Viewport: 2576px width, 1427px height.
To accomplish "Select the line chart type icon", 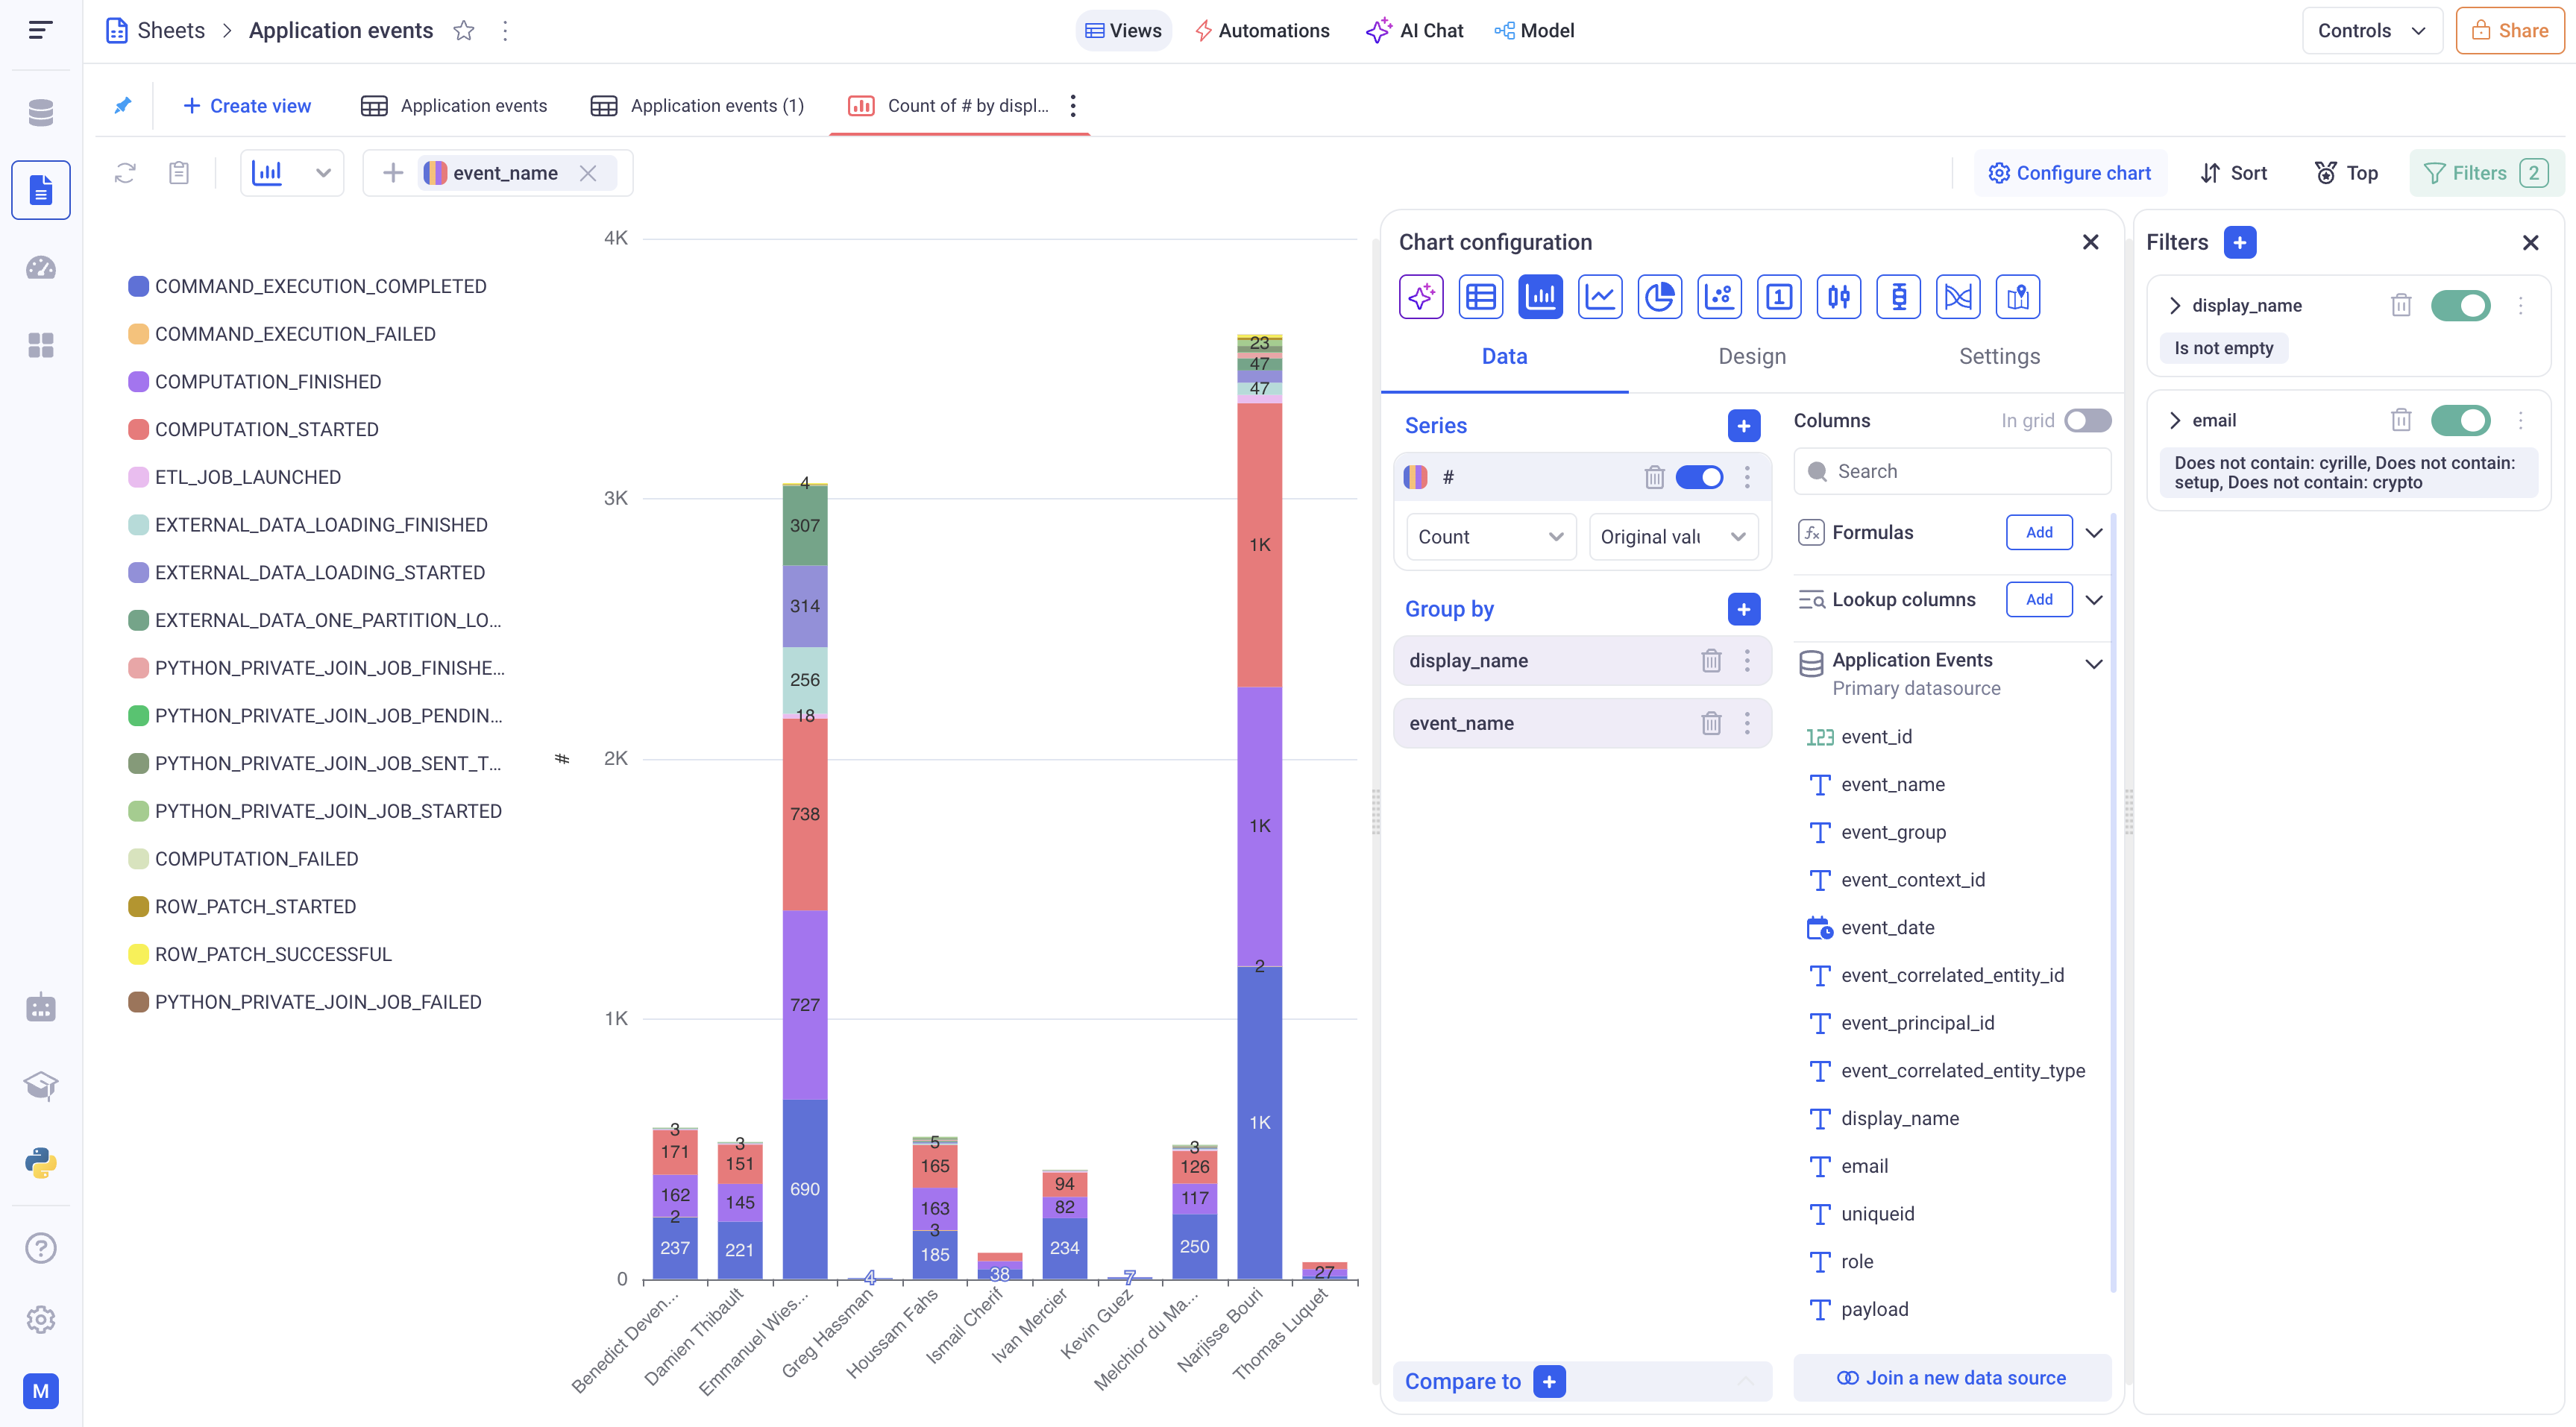I will point(1600,297).
